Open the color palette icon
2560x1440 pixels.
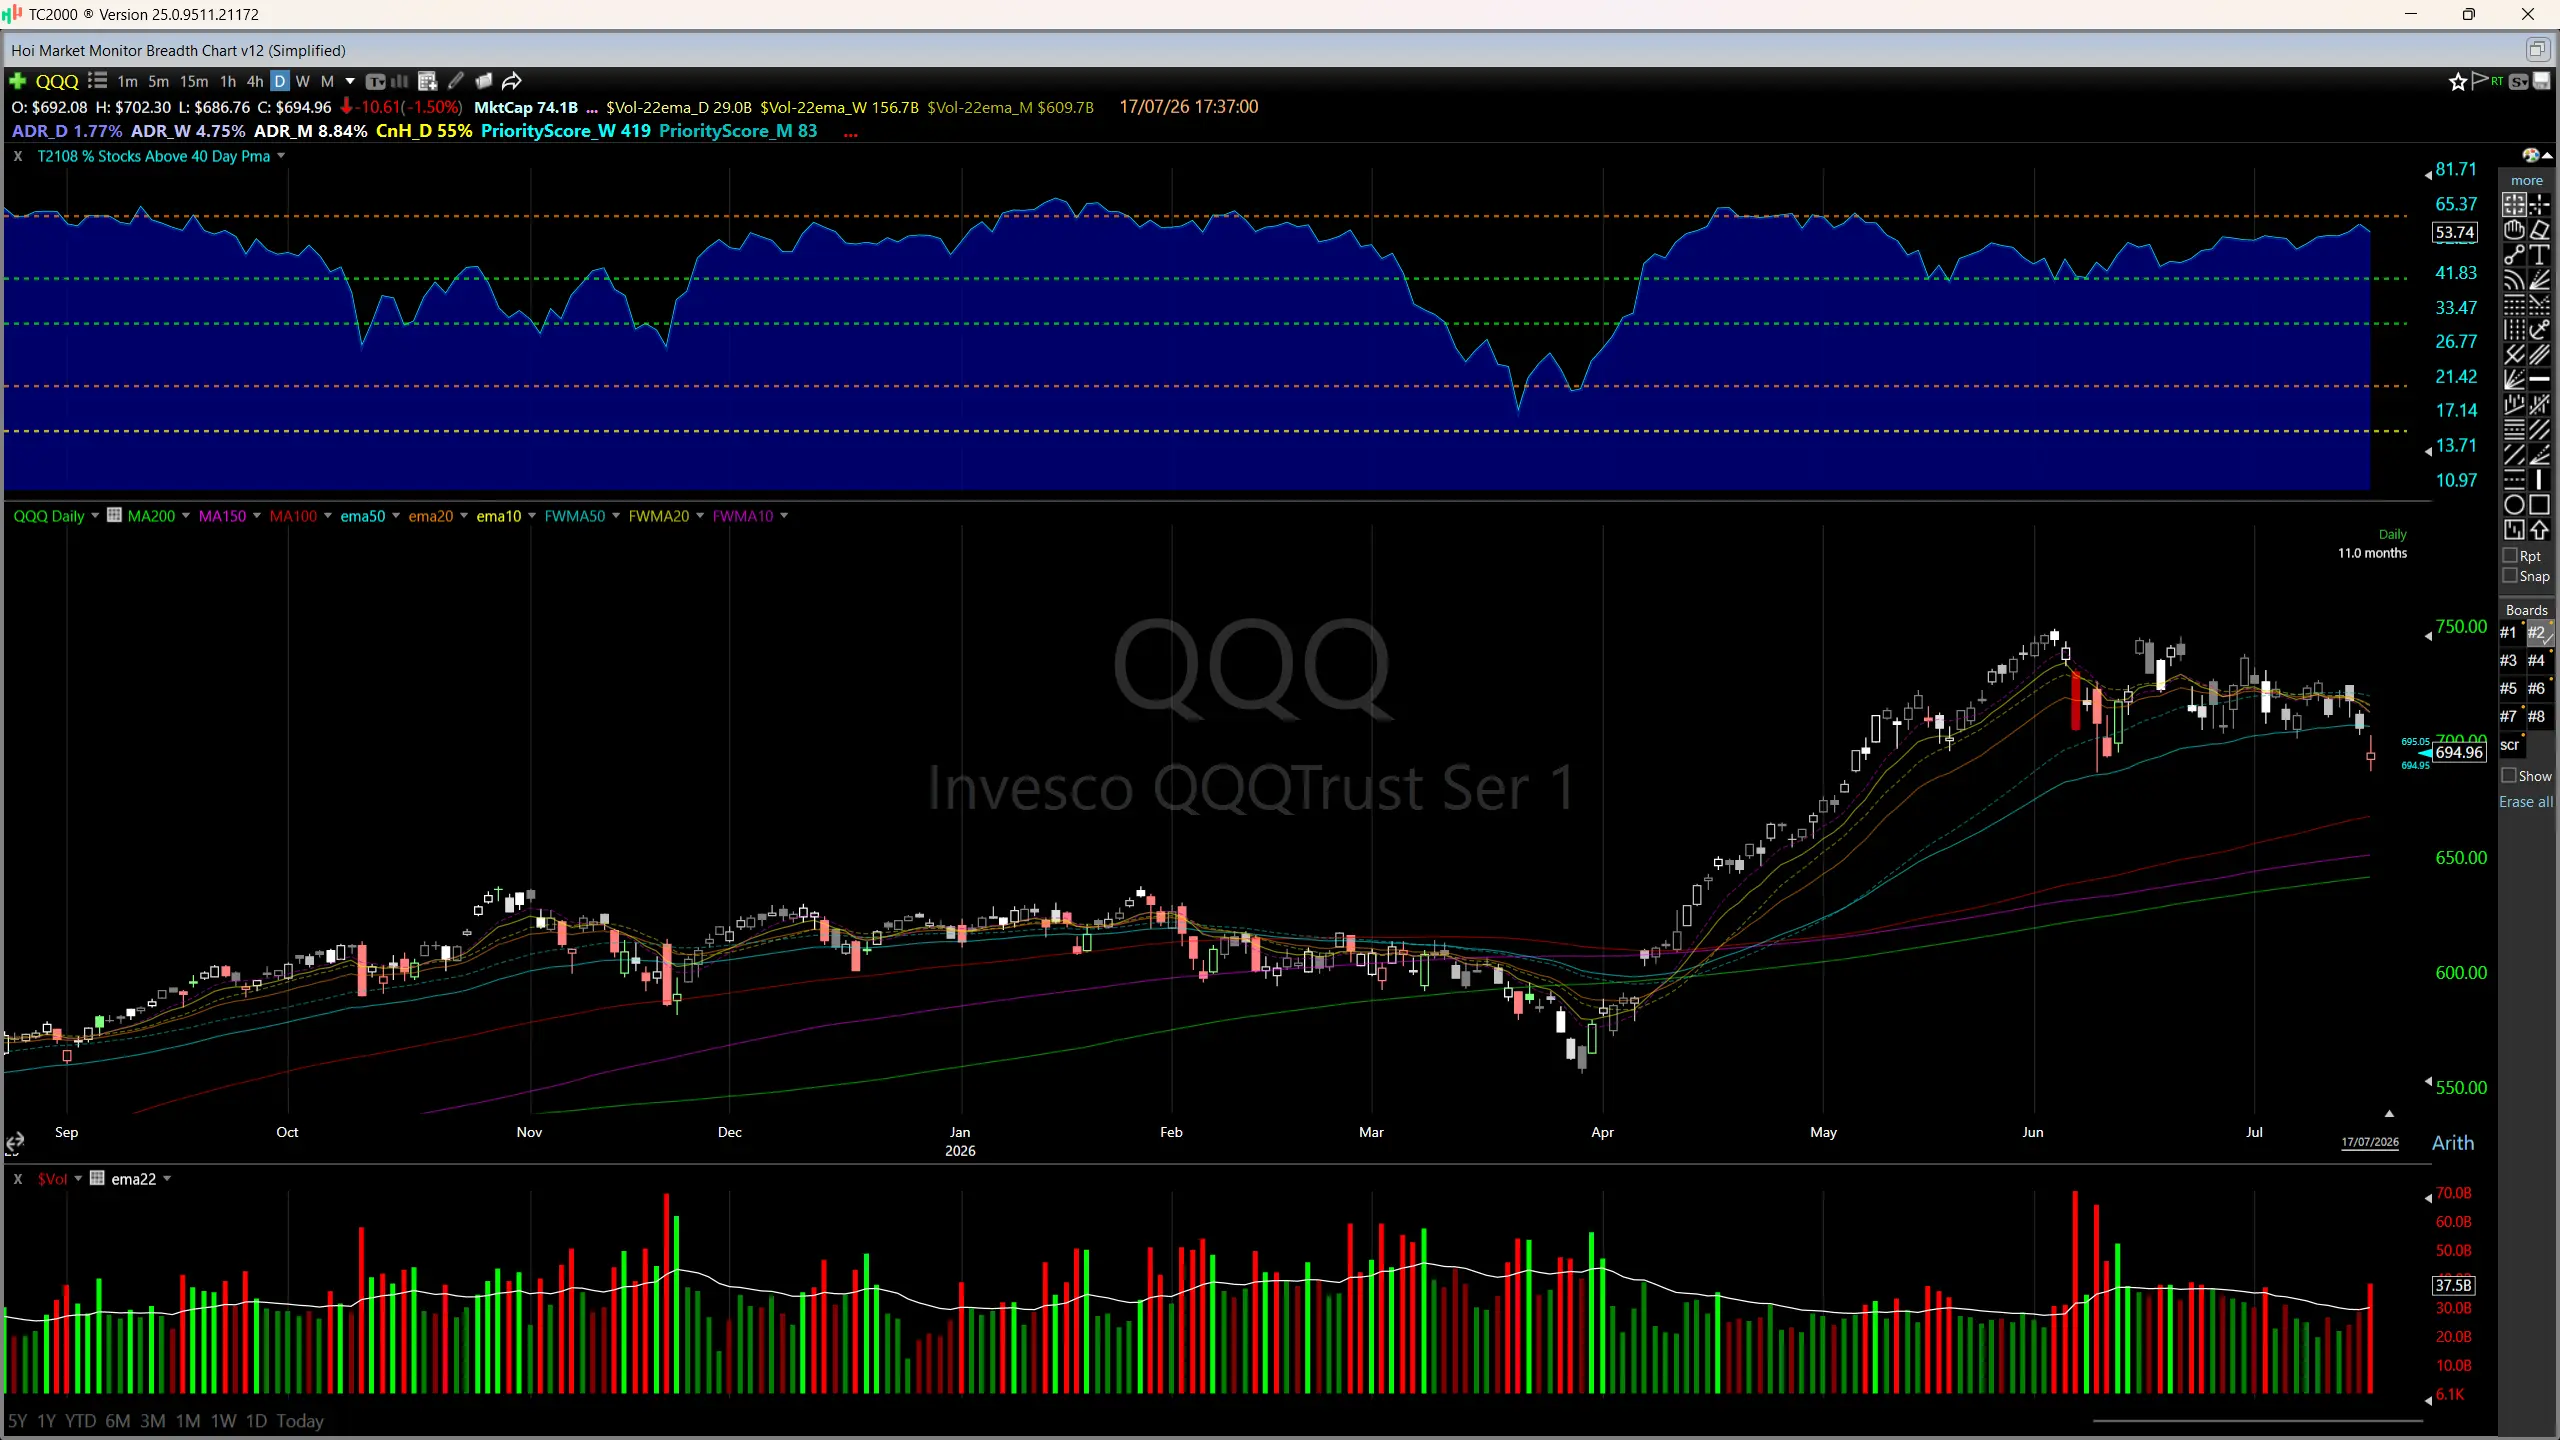pyautogui.click(x=2530, y=155)
